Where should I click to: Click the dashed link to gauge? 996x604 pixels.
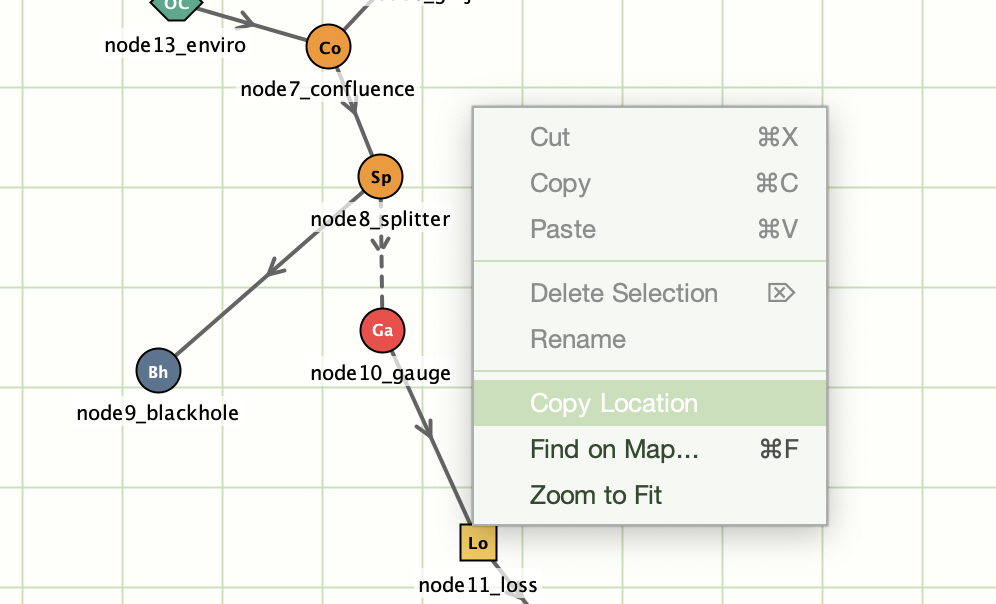click(x=381, y=267)
